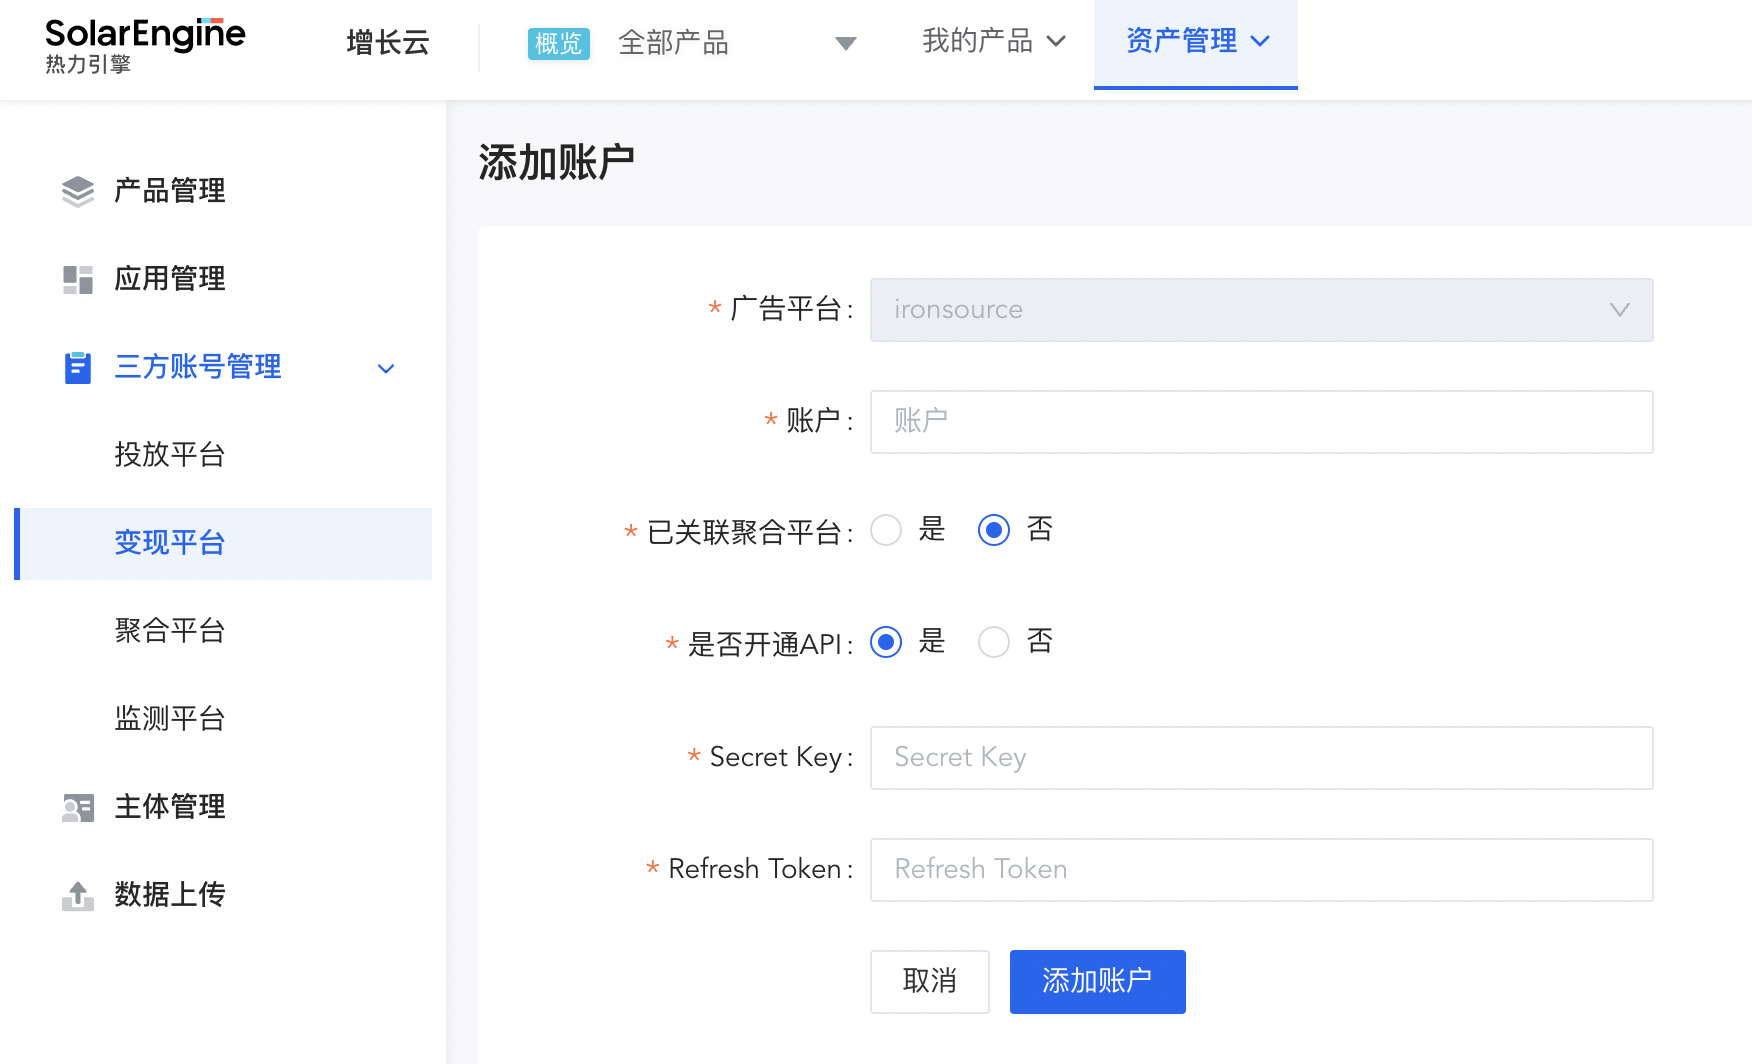Image resolution: width=1752 pixels, height=1064 pixels.
Task: Select 是 for 已关联聚合平台
Action: point(886,530)
